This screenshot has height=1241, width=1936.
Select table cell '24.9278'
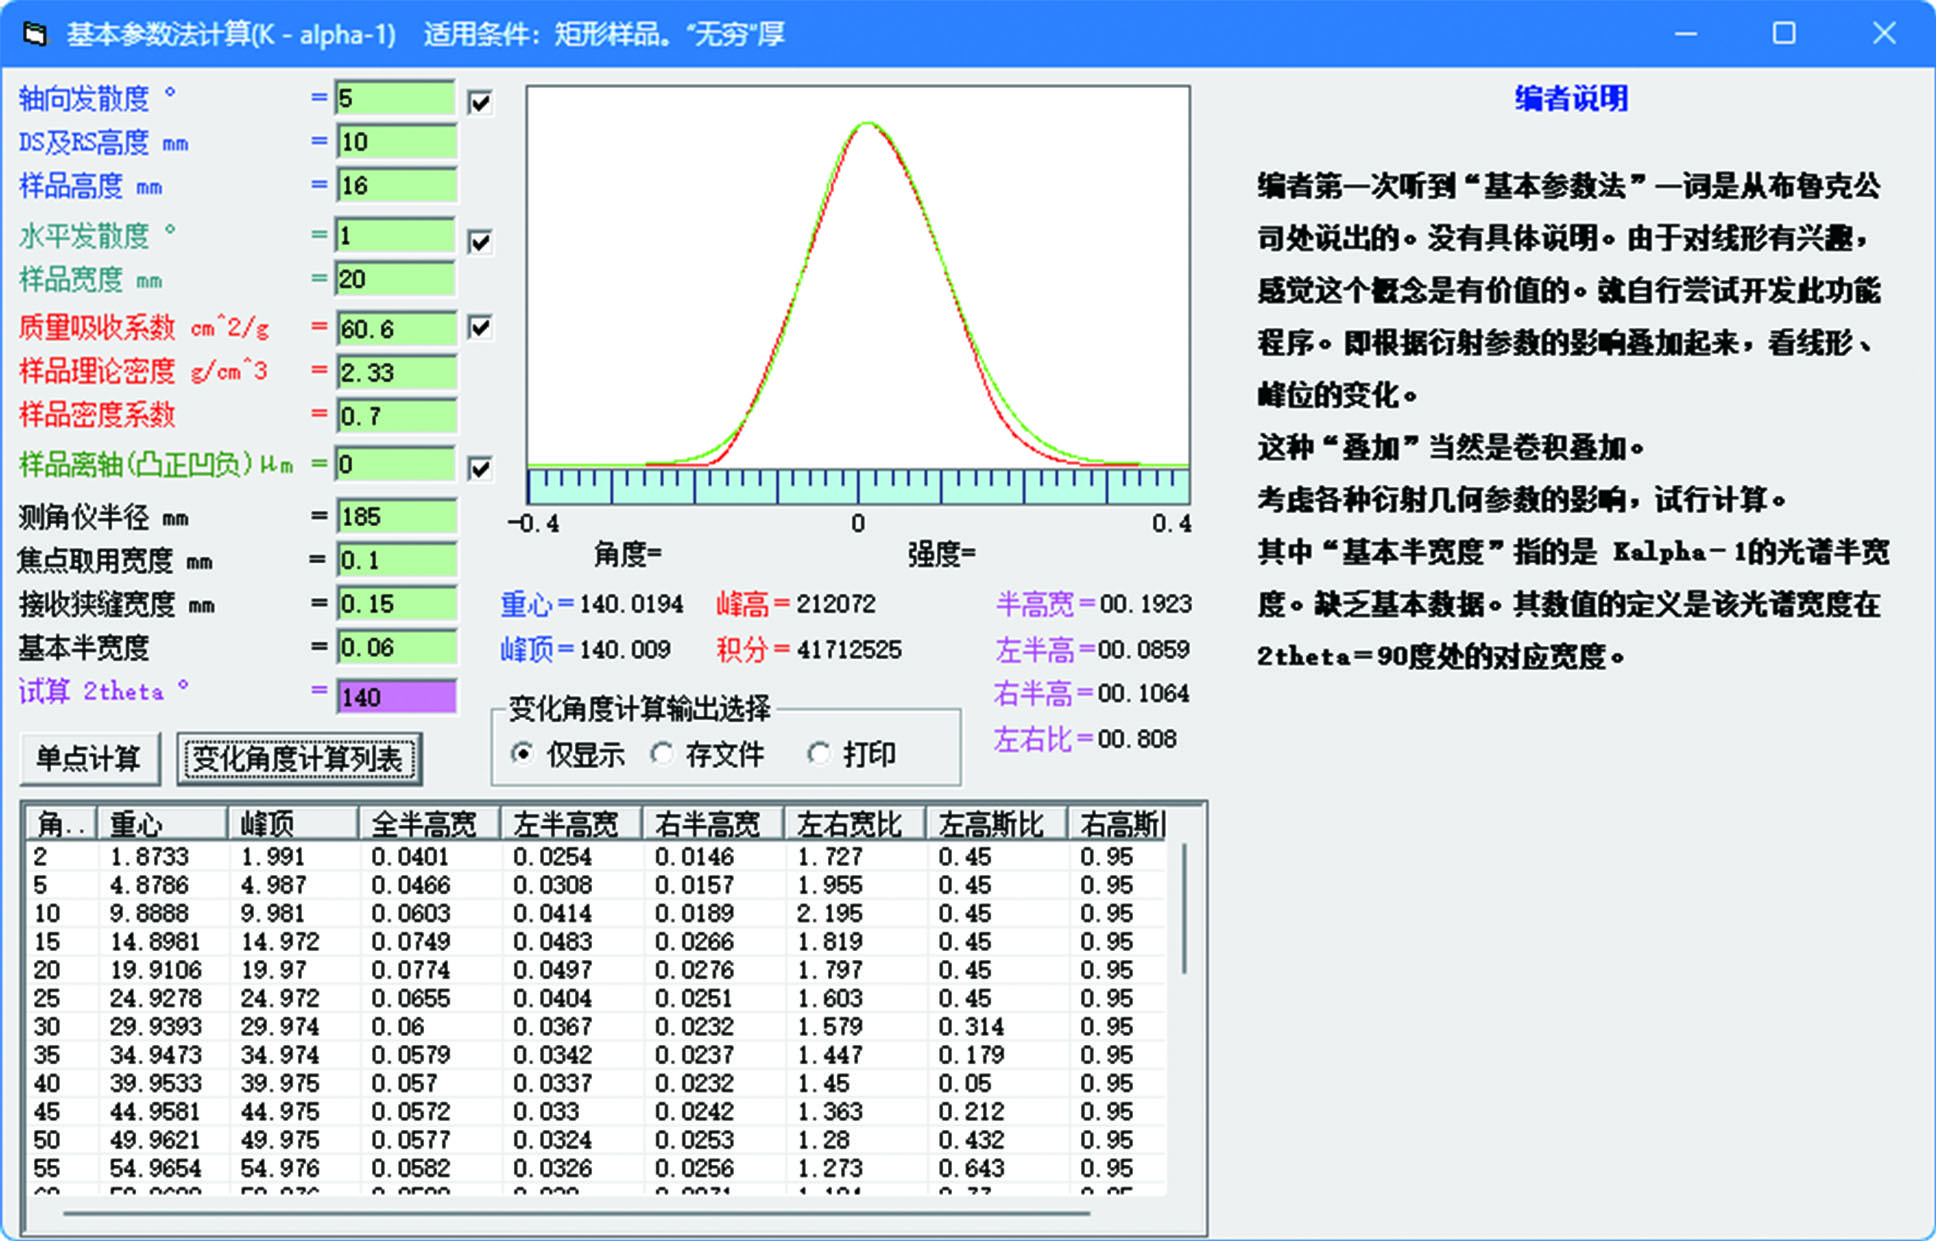point(155,998)
